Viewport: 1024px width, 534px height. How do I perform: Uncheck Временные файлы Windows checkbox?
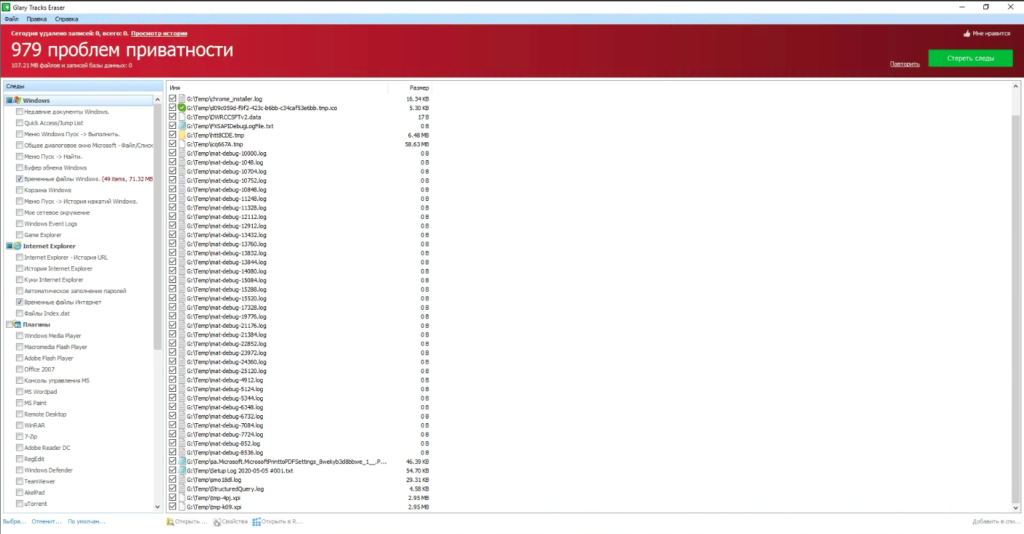[x=20, y=179]
